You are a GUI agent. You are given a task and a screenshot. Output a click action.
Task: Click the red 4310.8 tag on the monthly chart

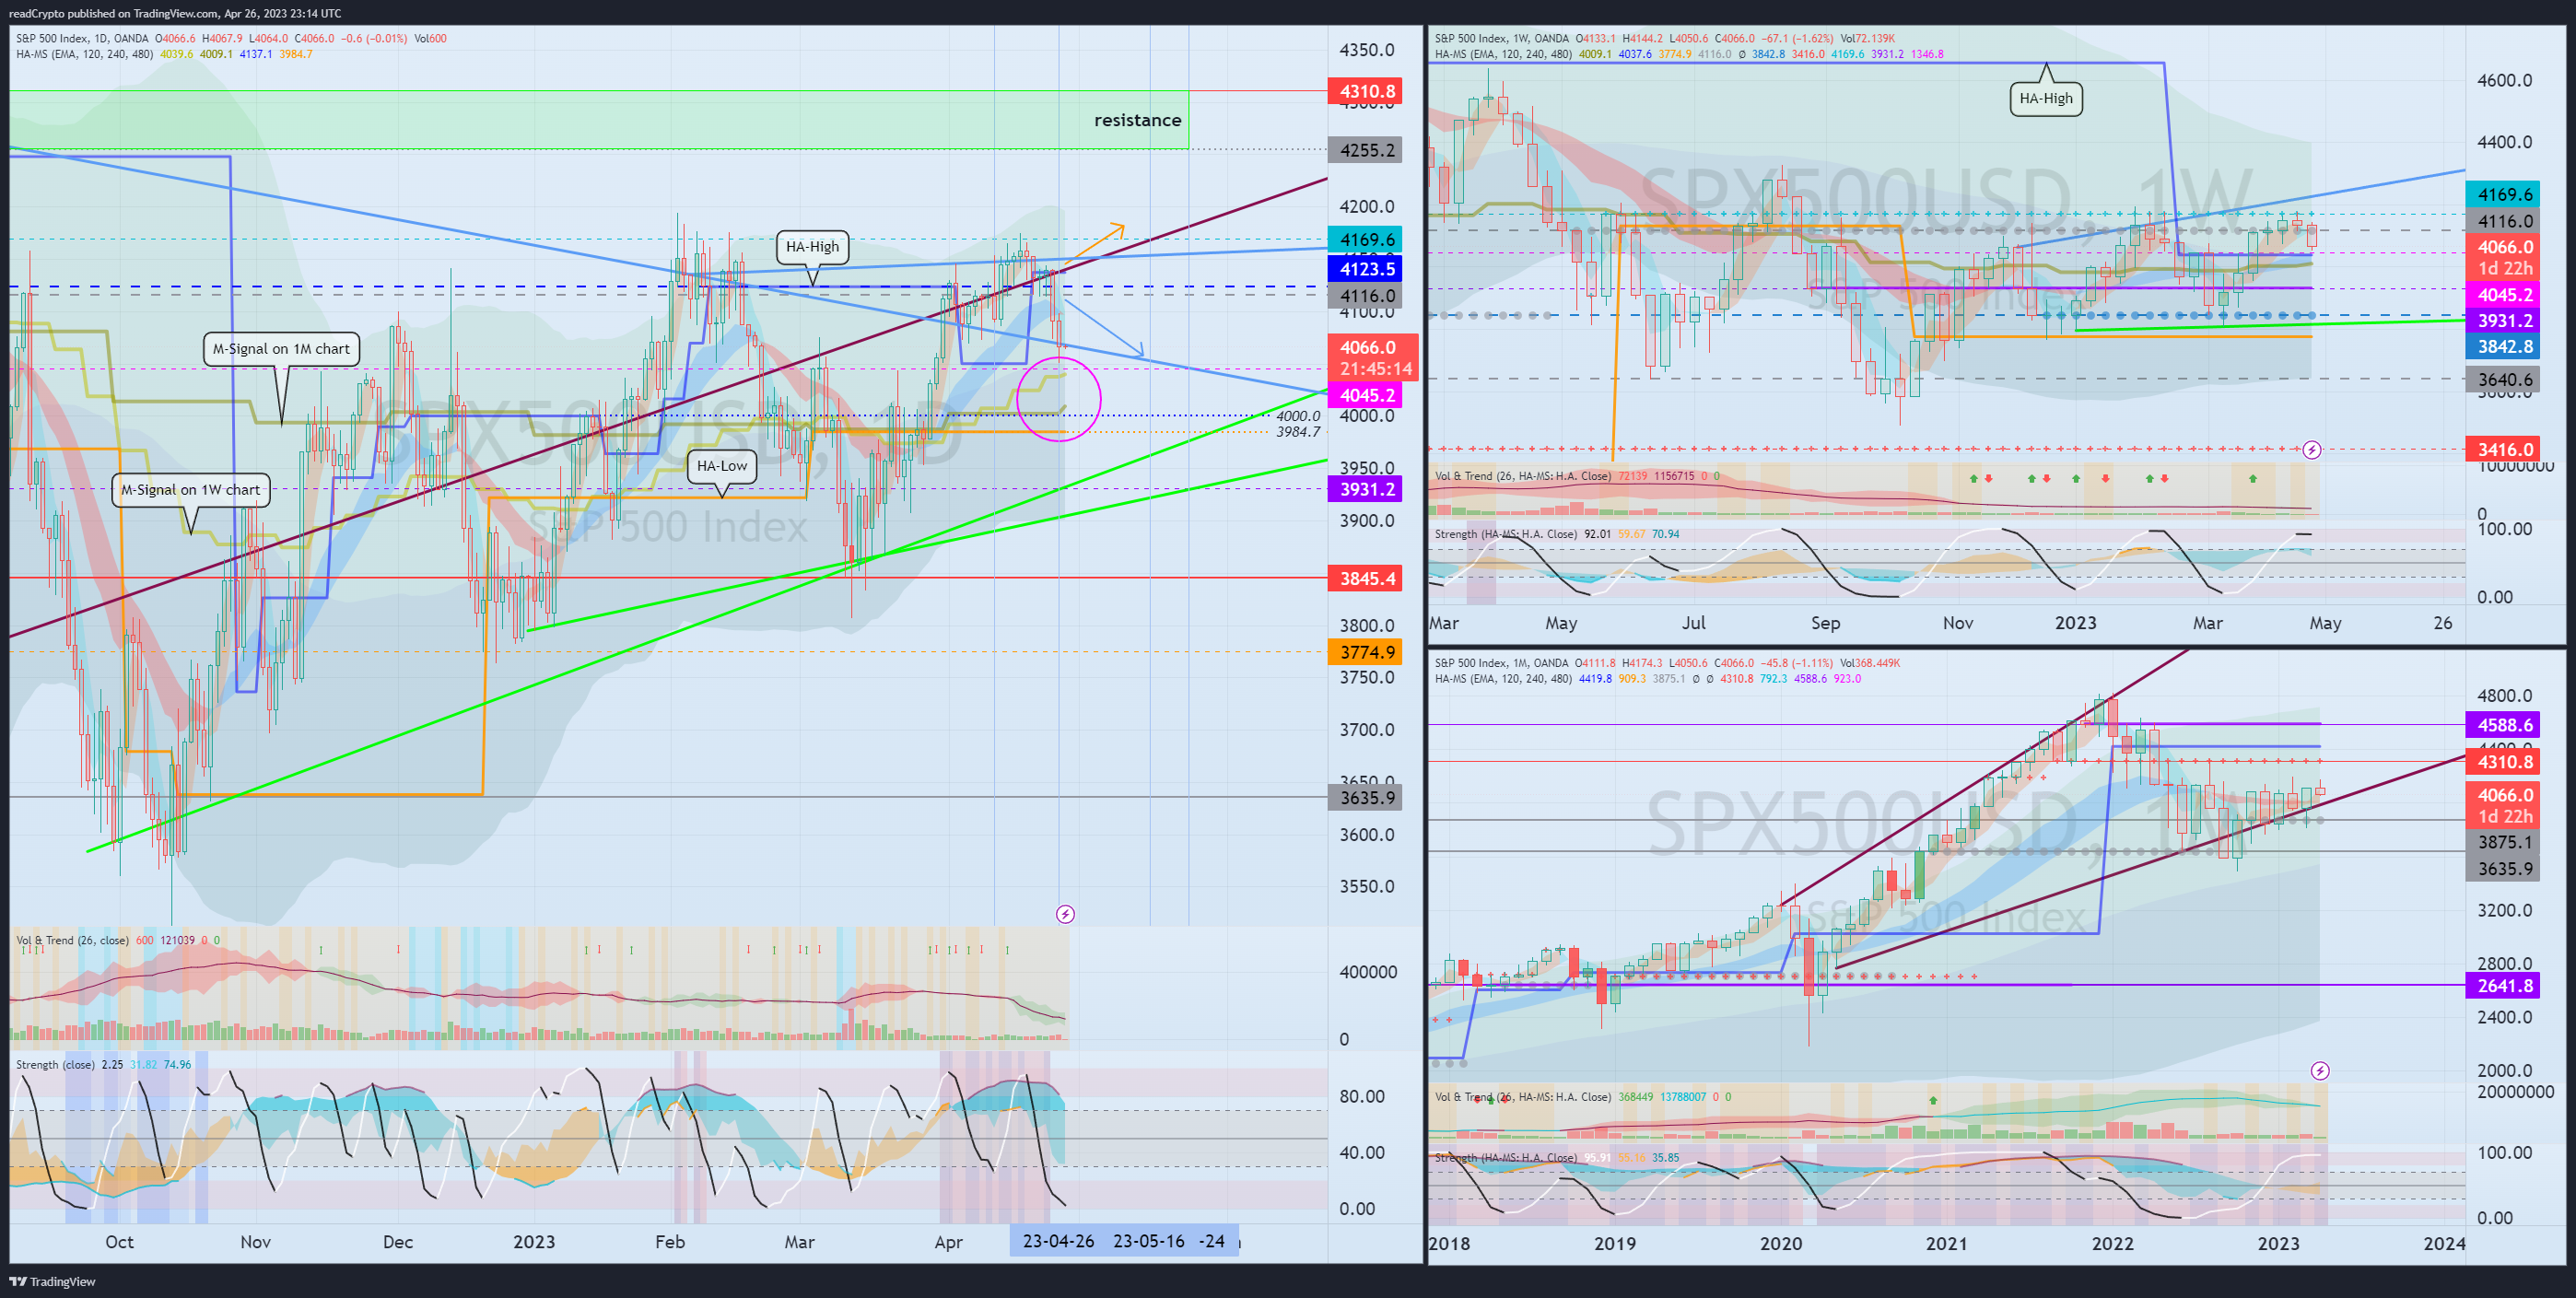coord(2504,762)
